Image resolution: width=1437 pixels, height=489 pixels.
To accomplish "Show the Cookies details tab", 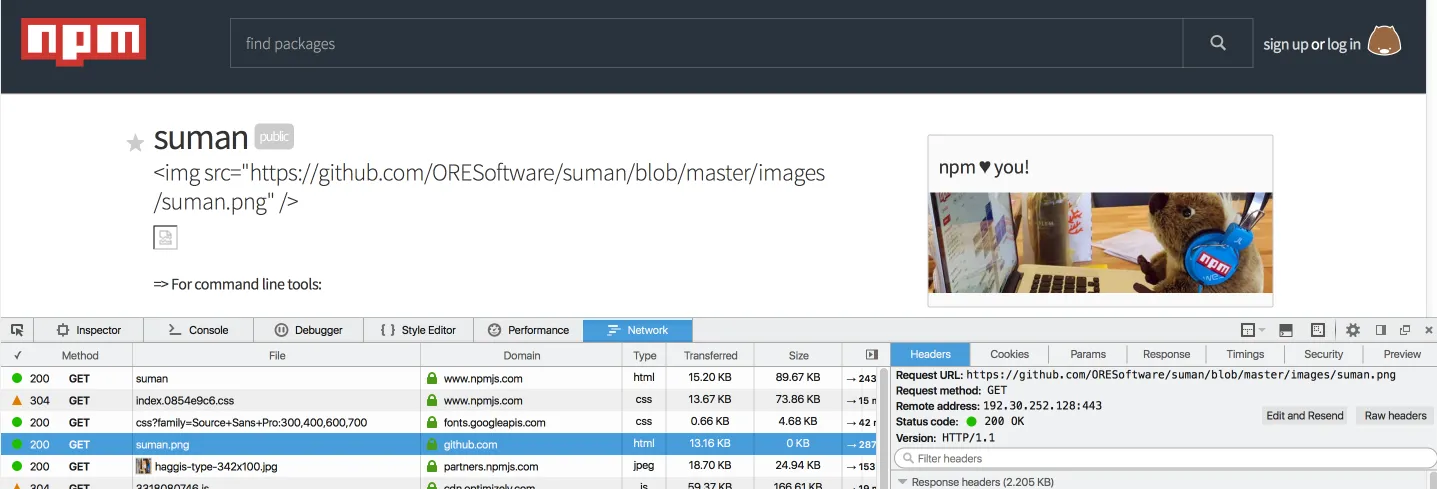I will tap(1009, 354).
